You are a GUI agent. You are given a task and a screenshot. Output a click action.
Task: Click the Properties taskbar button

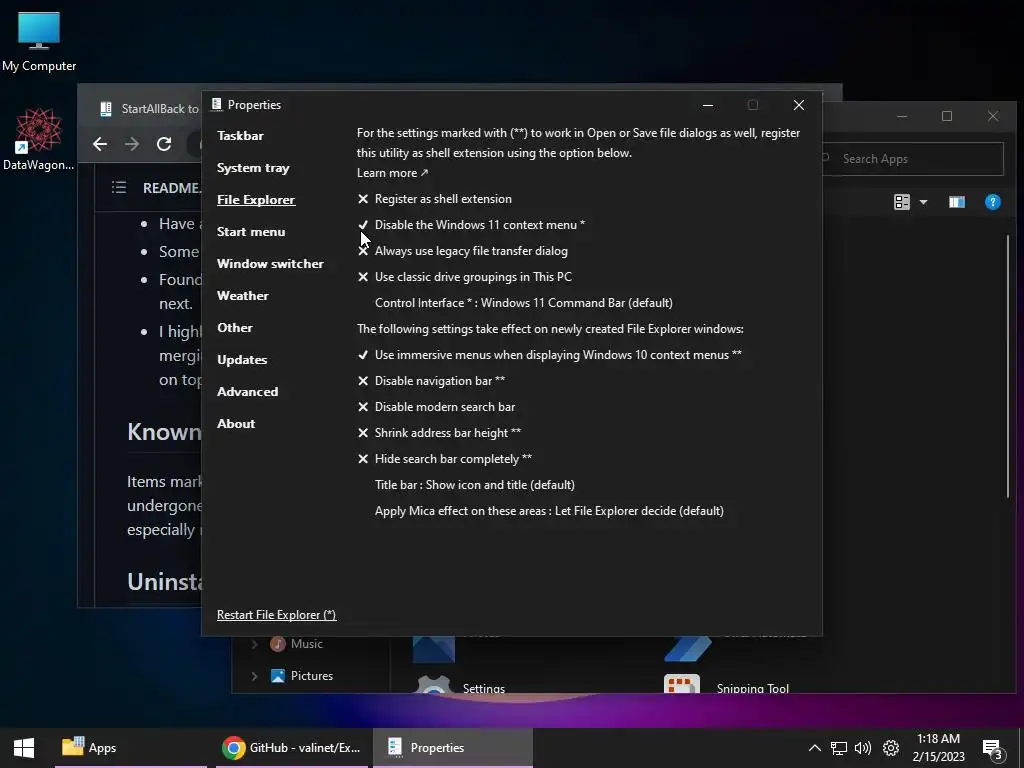click(x=453, y=748)
